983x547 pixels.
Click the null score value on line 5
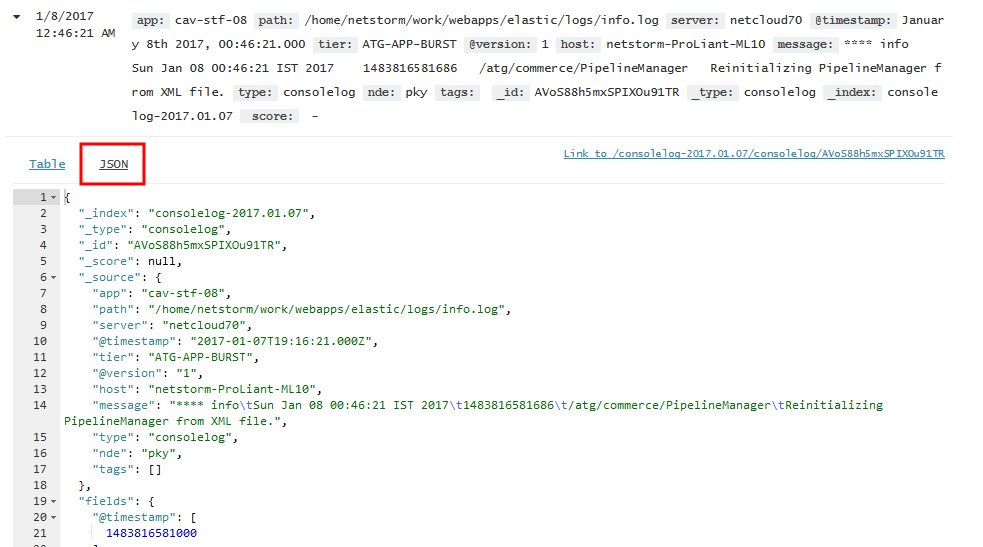pyautogui.click(x=162, y=261)
